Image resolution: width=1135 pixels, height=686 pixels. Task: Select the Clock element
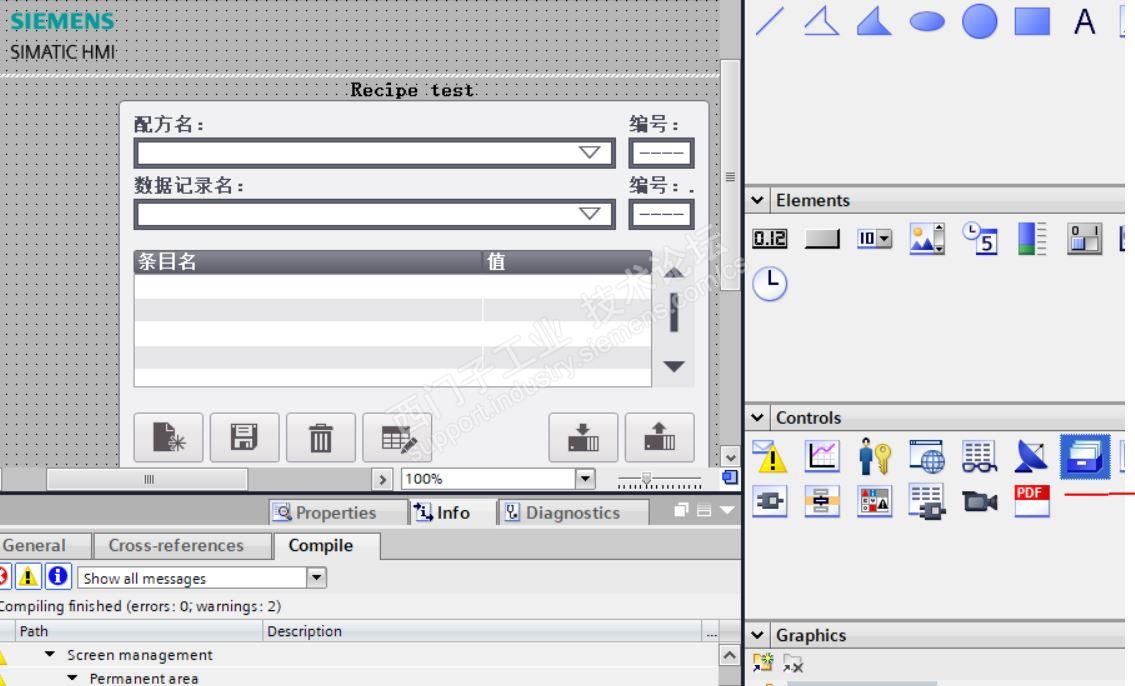[x=769, y=283]
